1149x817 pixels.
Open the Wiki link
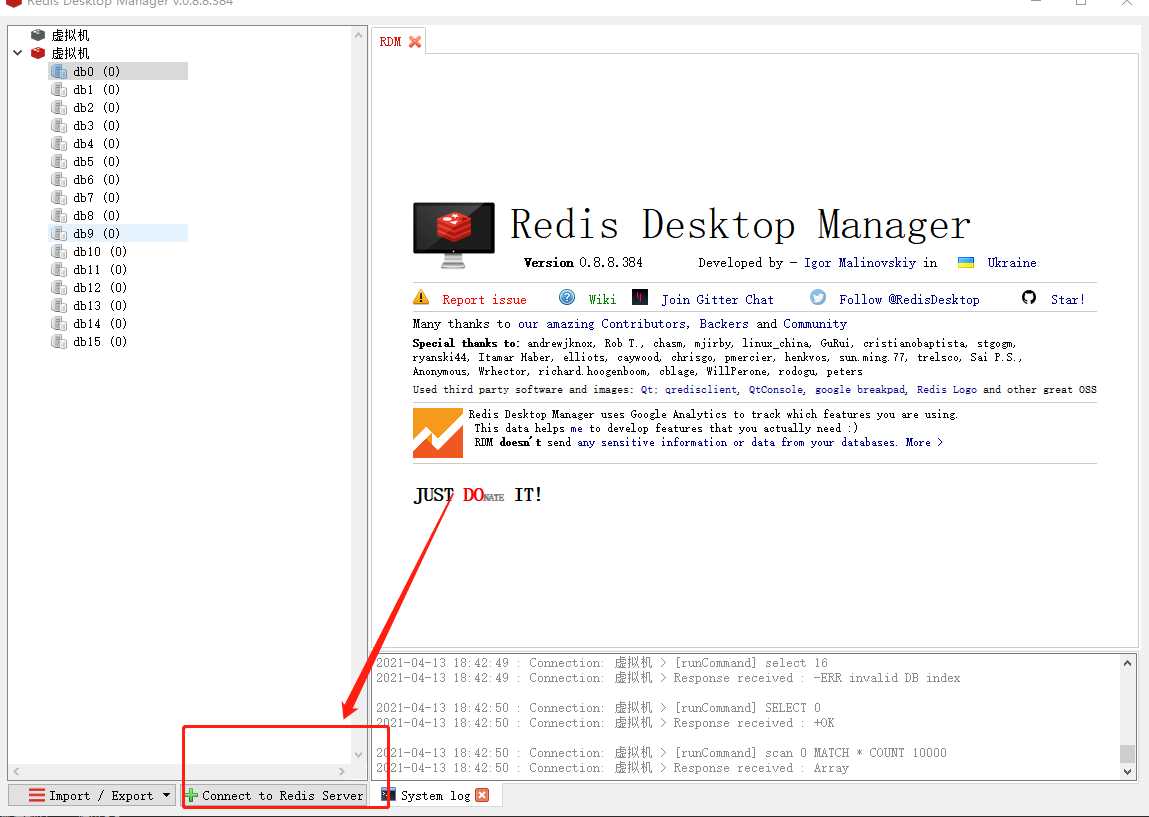point(602,300)
